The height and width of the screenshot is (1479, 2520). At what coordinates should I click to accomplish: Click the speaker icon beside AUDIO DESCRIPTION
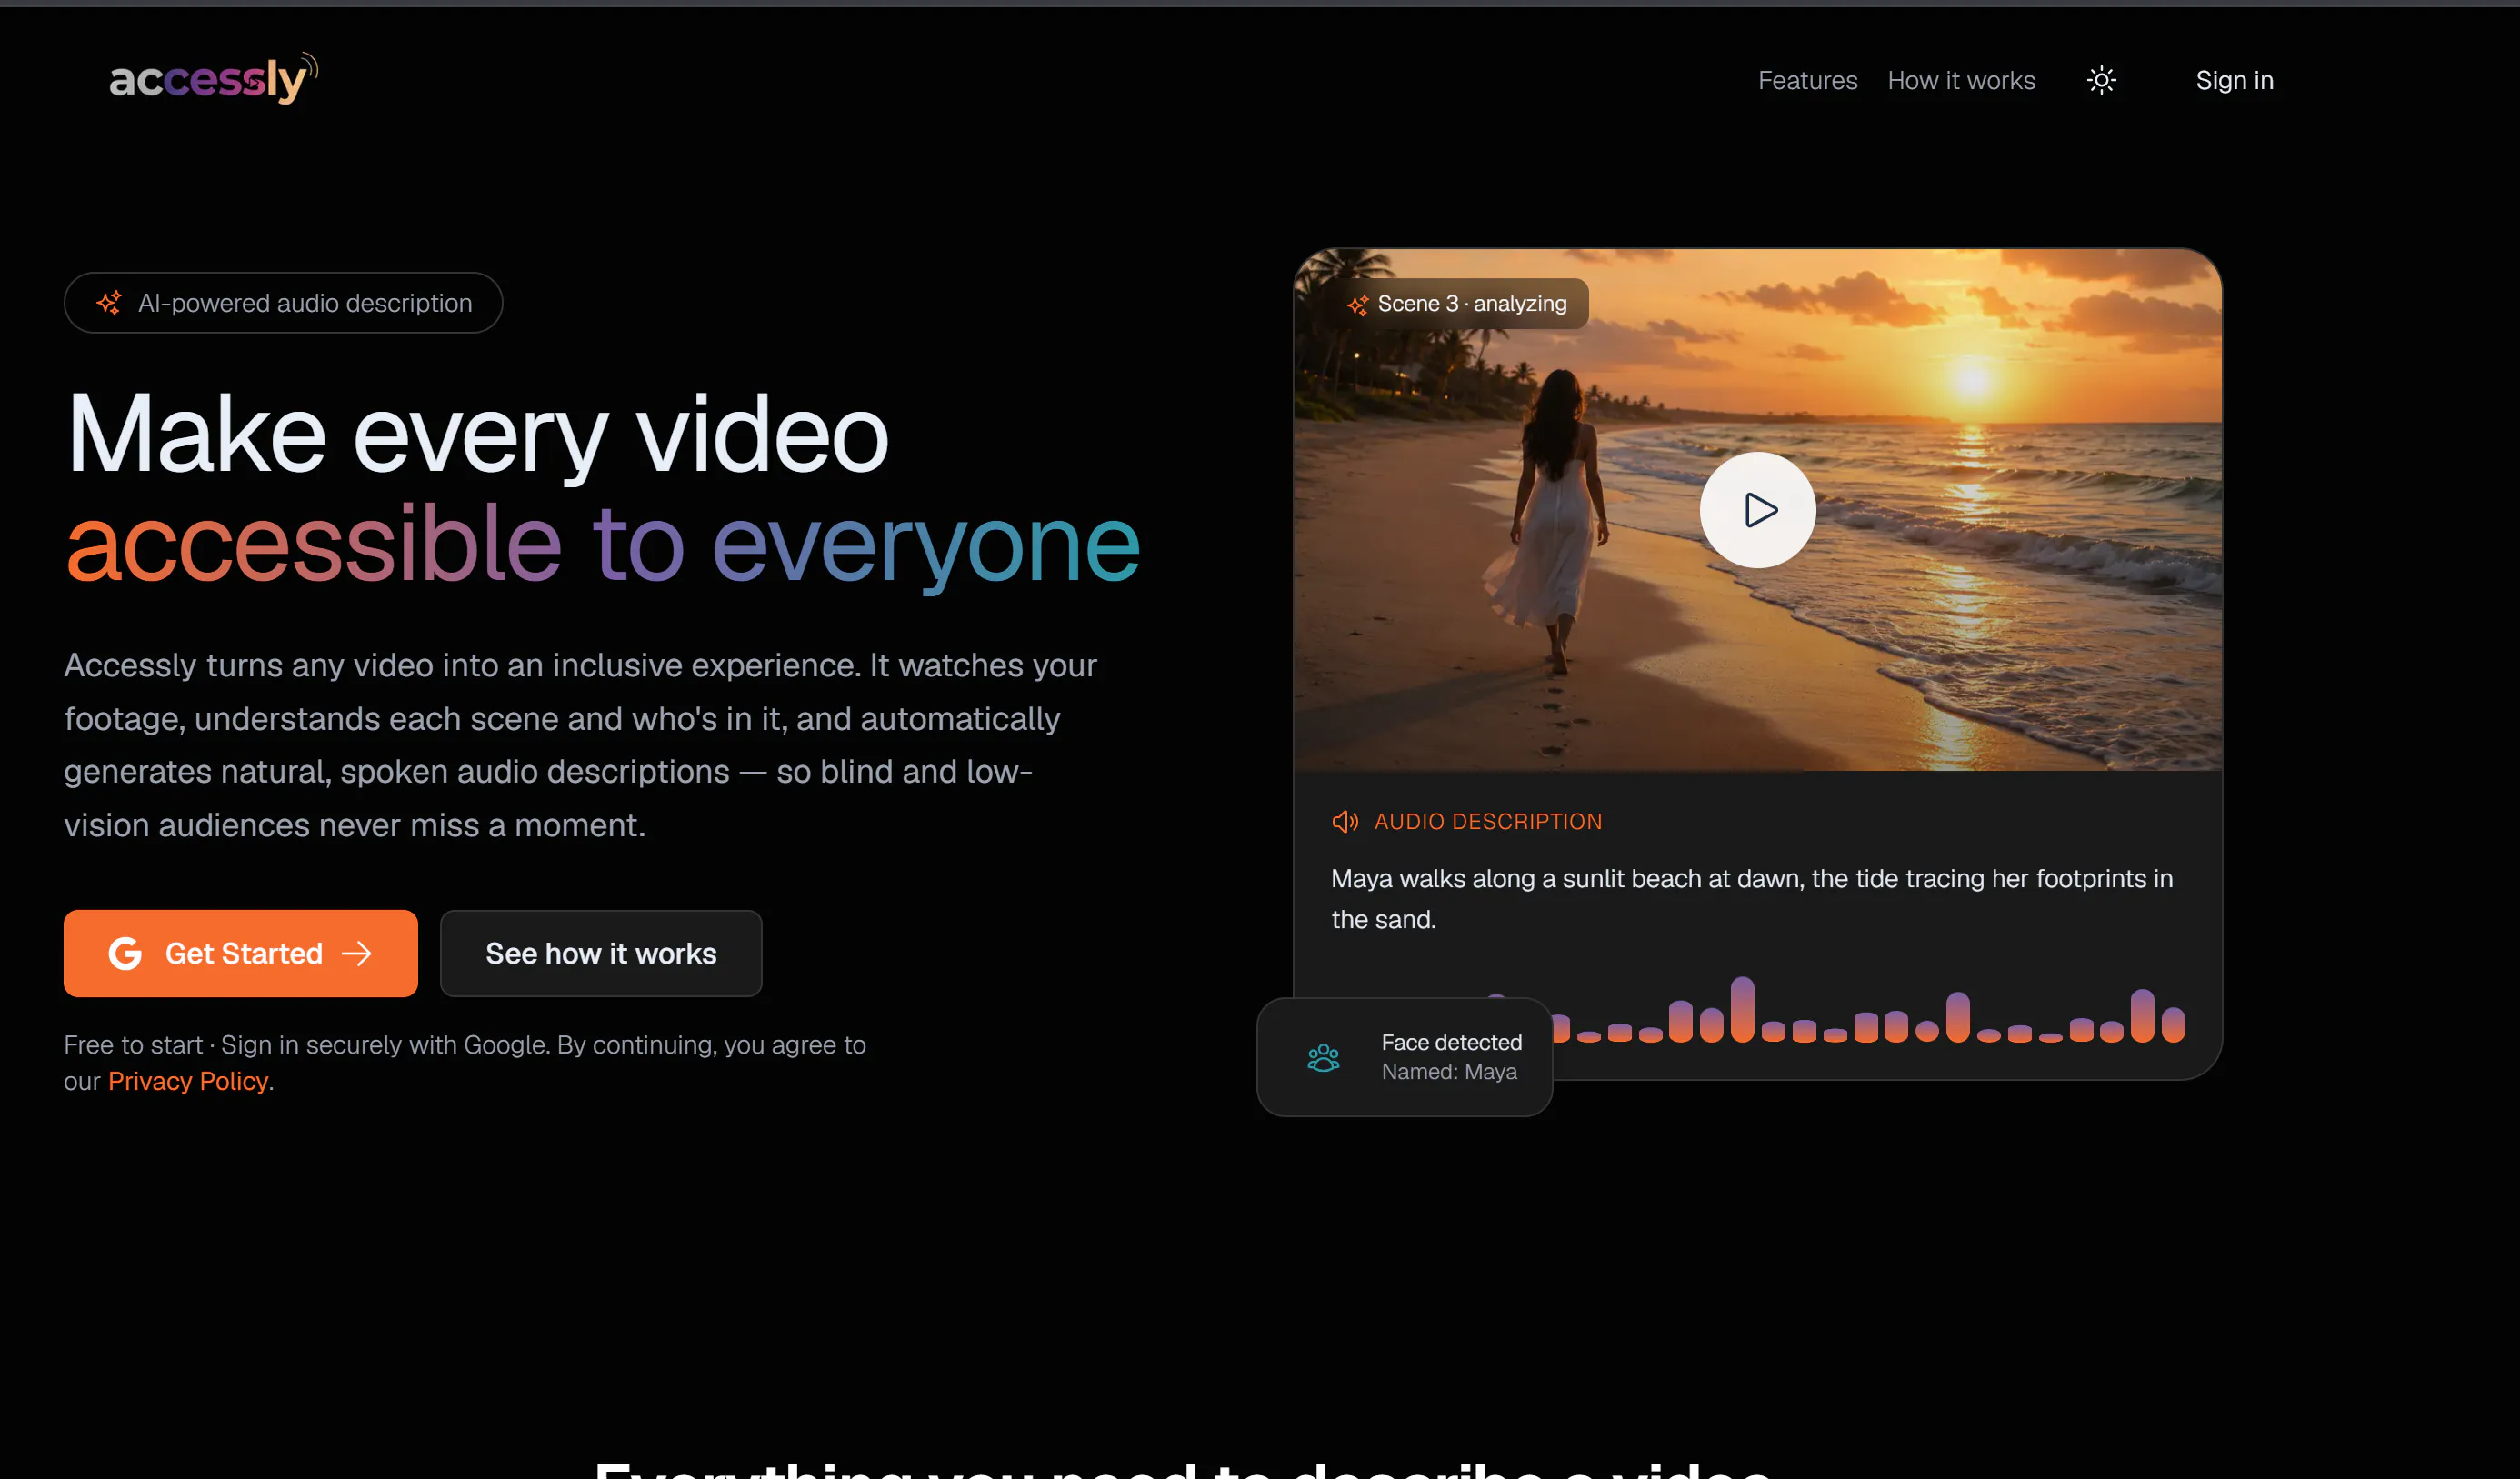click(x=1345, y=821)
